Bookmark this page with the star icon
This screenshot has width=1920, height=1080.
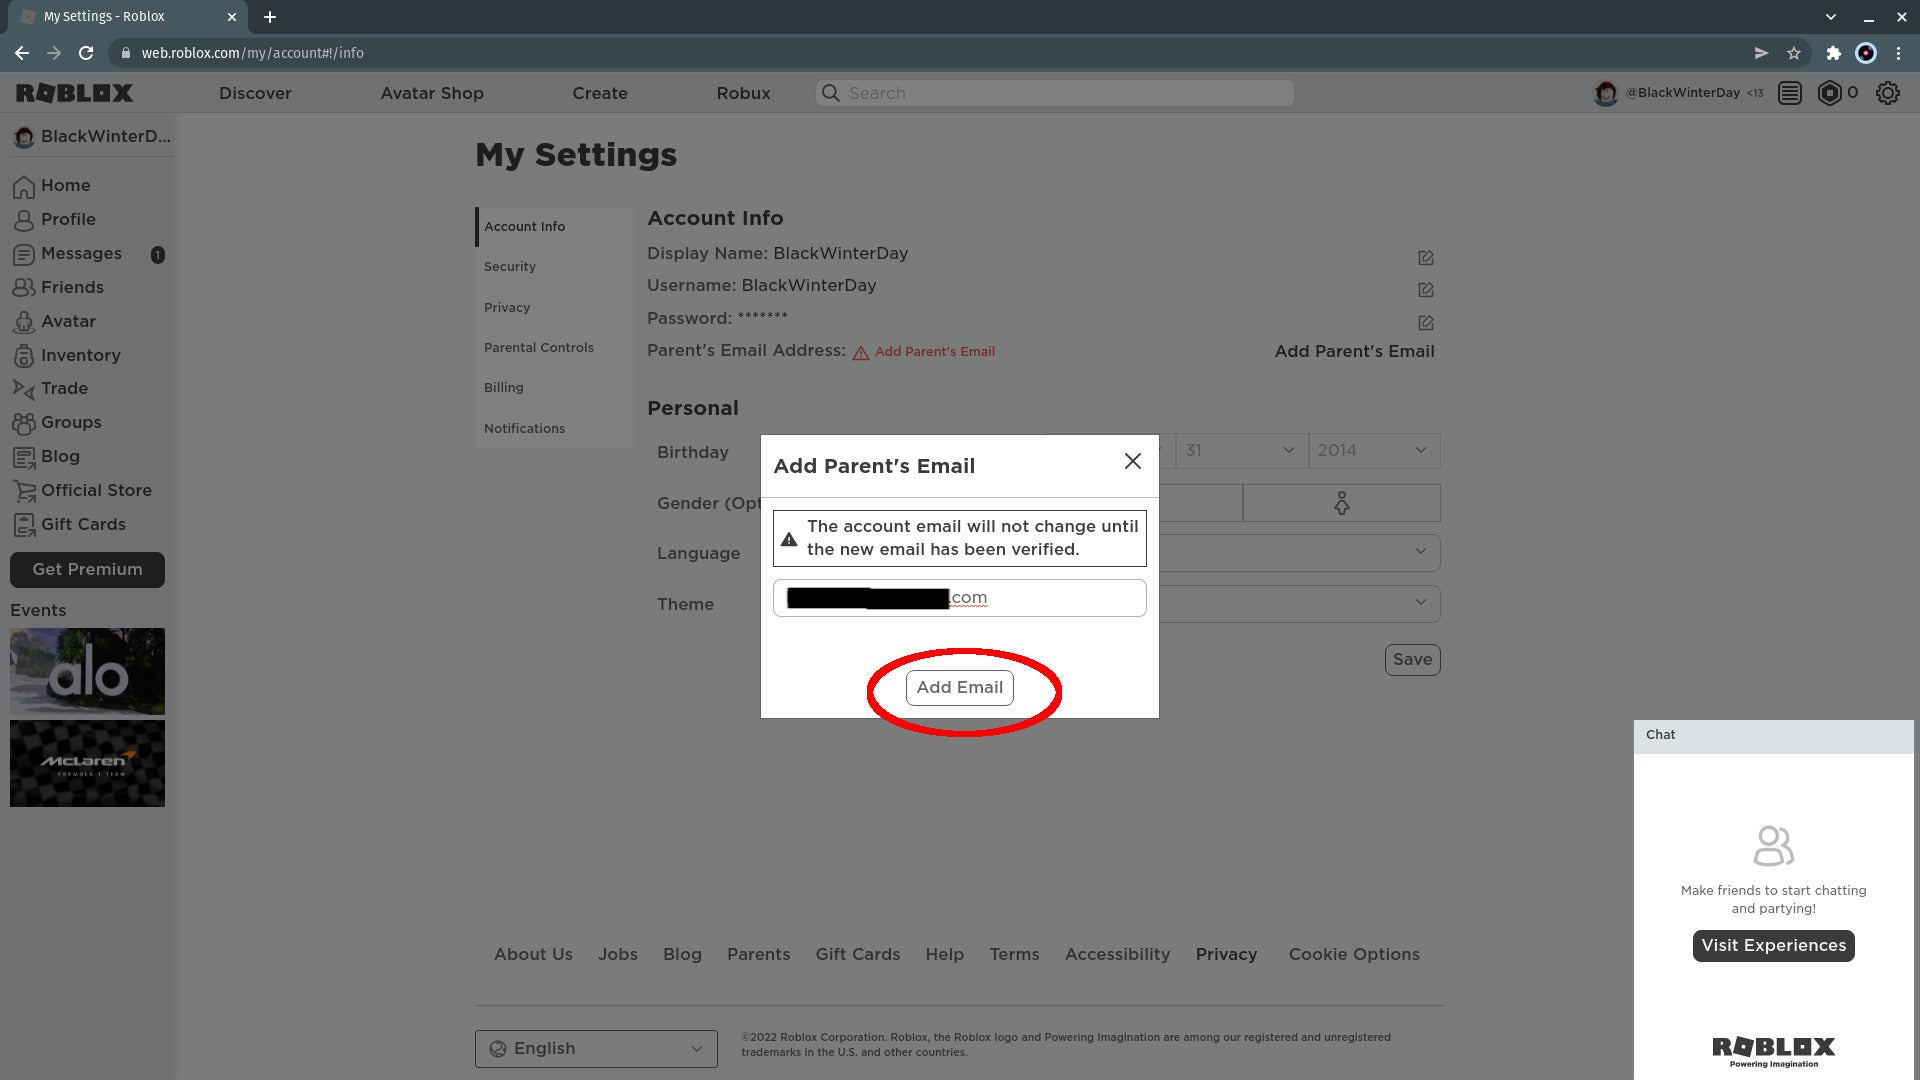(x=1794, y=53)
